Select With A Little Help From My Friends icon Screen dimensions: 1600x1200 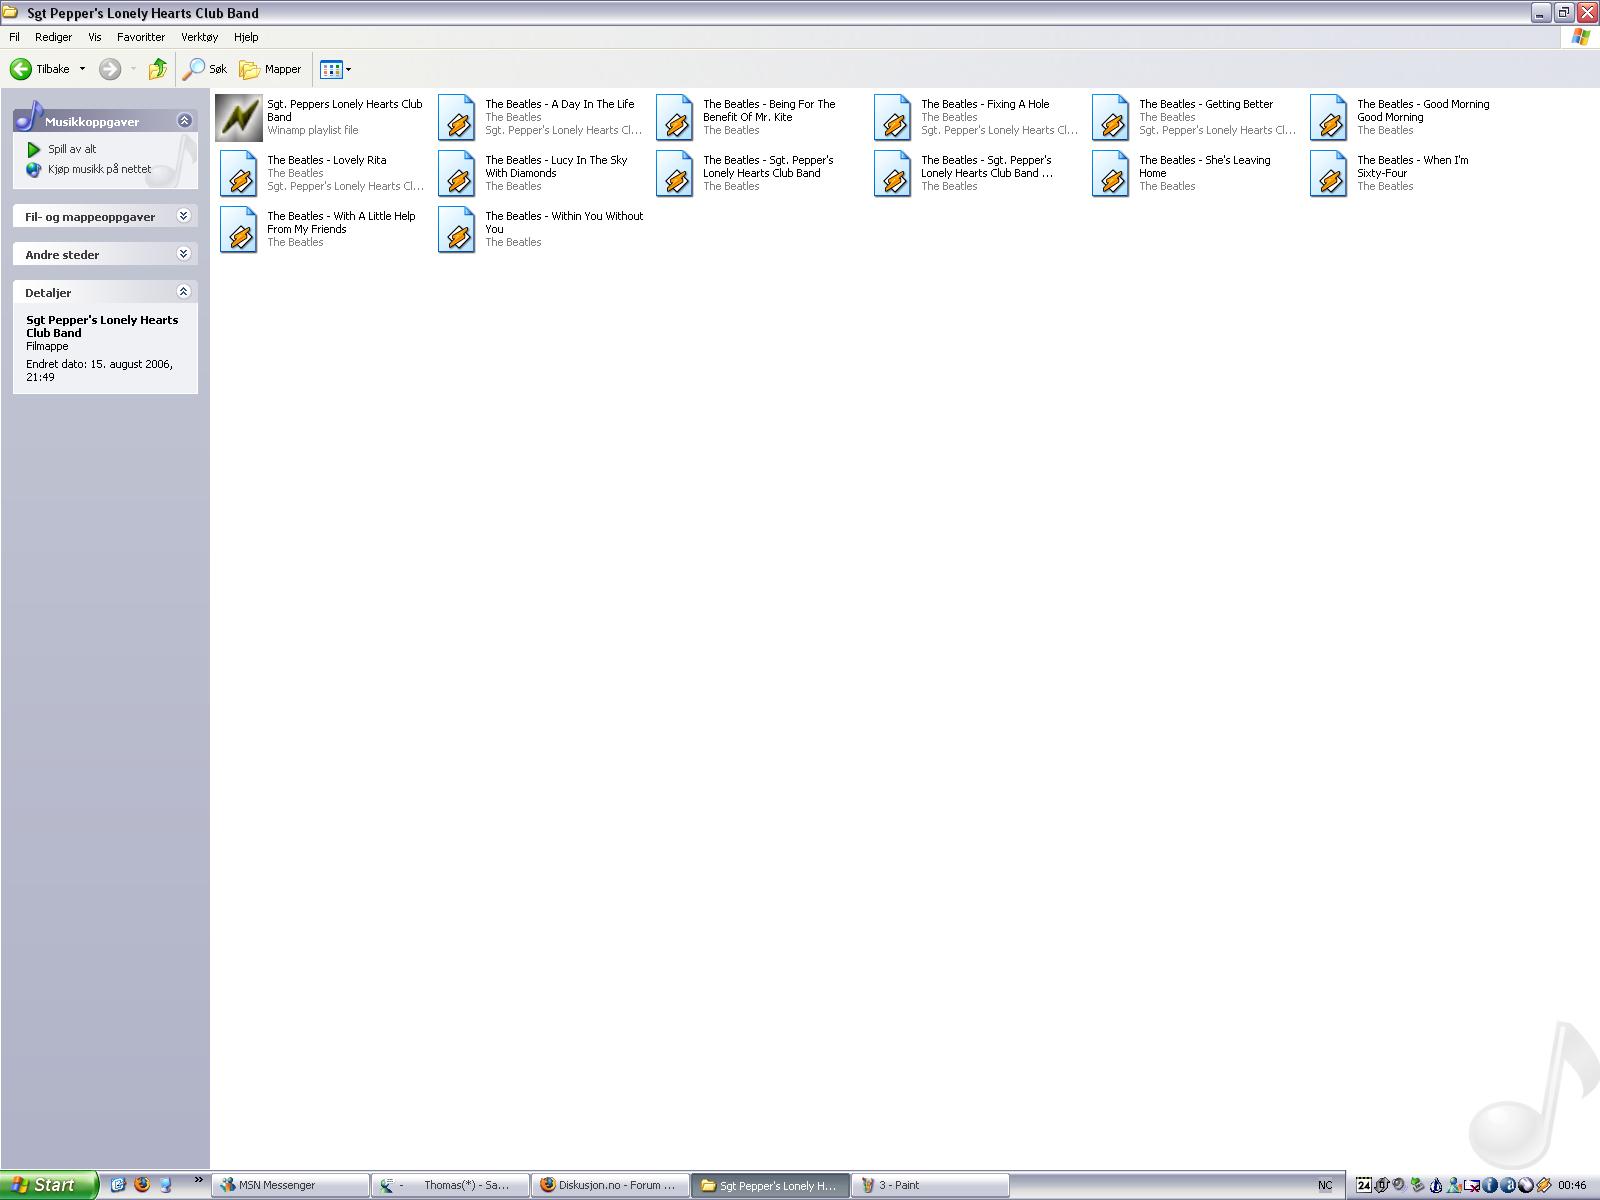239,230
